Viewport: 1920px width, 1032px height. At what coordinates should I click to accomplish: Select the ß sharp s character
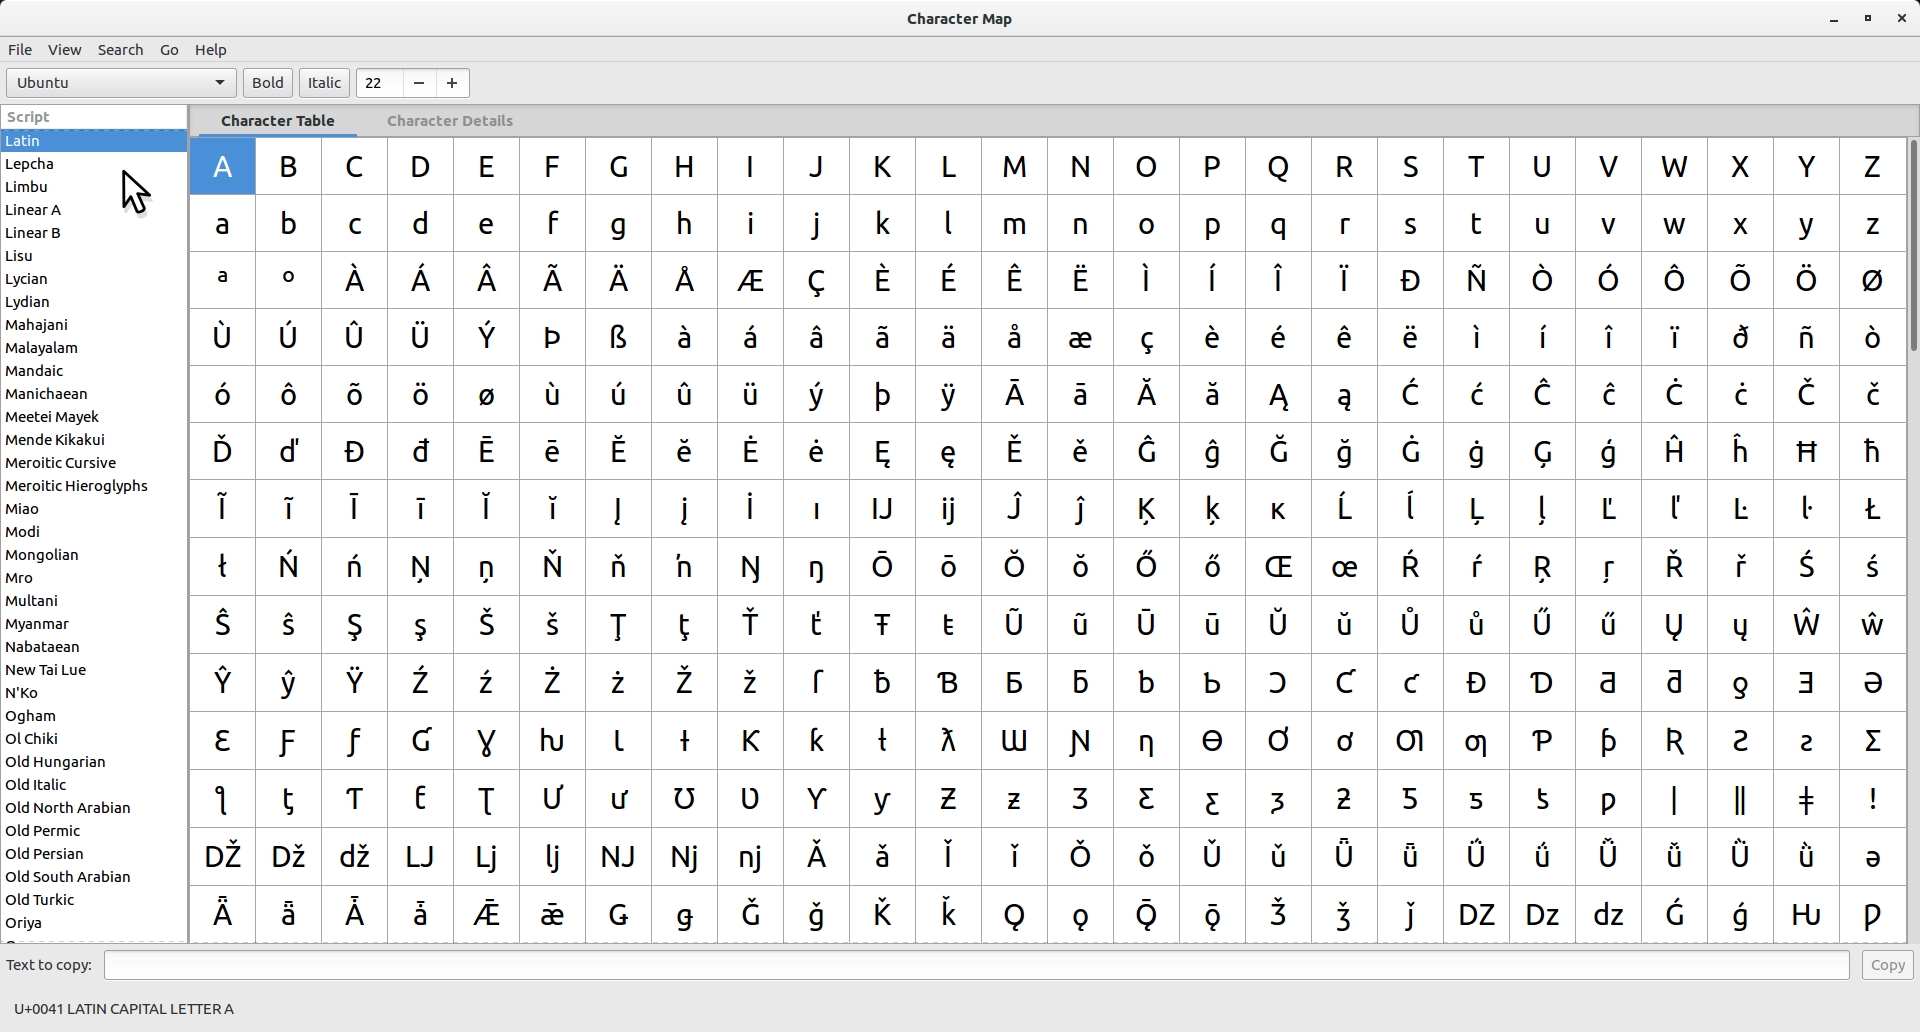coord(618,338)
